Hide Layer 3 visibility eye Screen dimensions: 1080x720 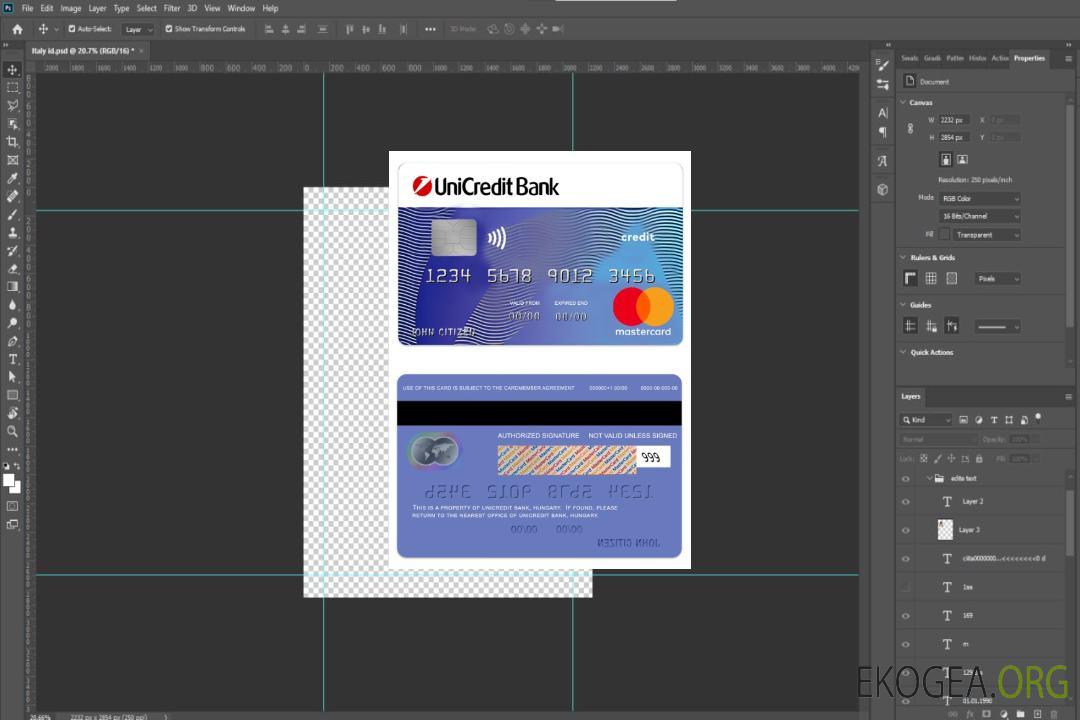pyautogui.click(x=906, y=531)
